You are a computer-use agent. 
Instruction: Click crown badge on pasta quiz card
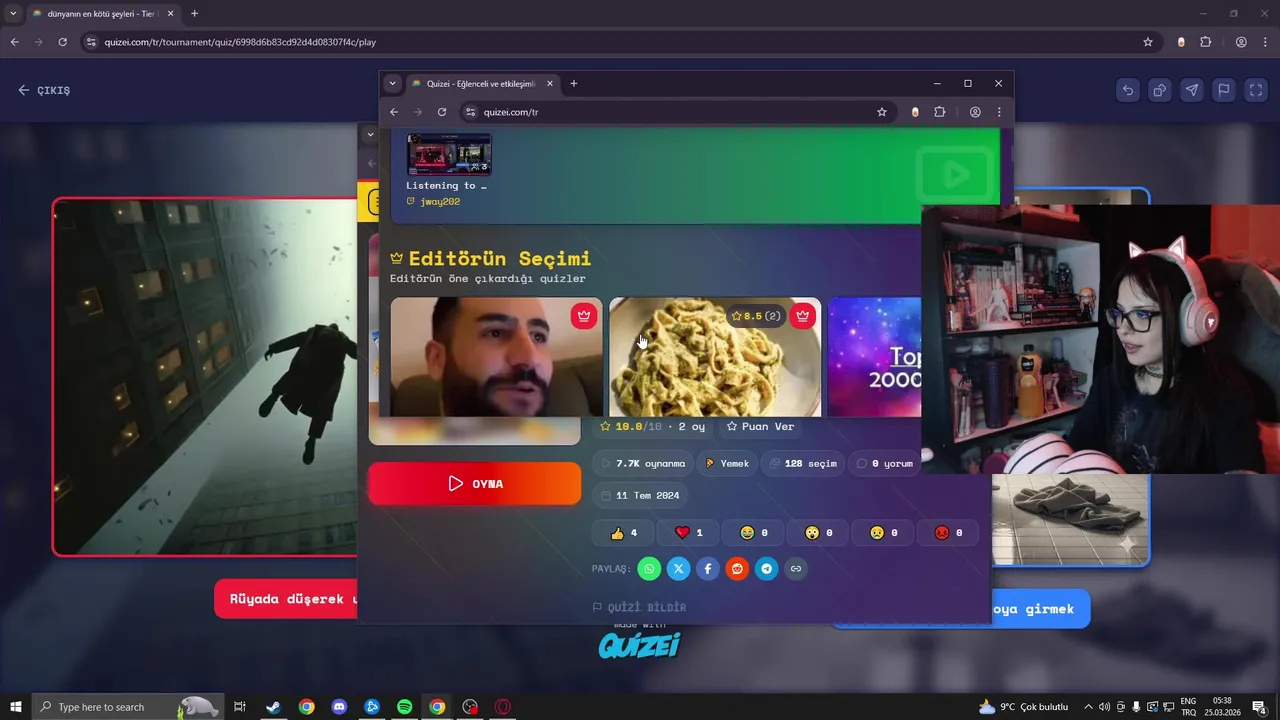click(x=802, y=316)
